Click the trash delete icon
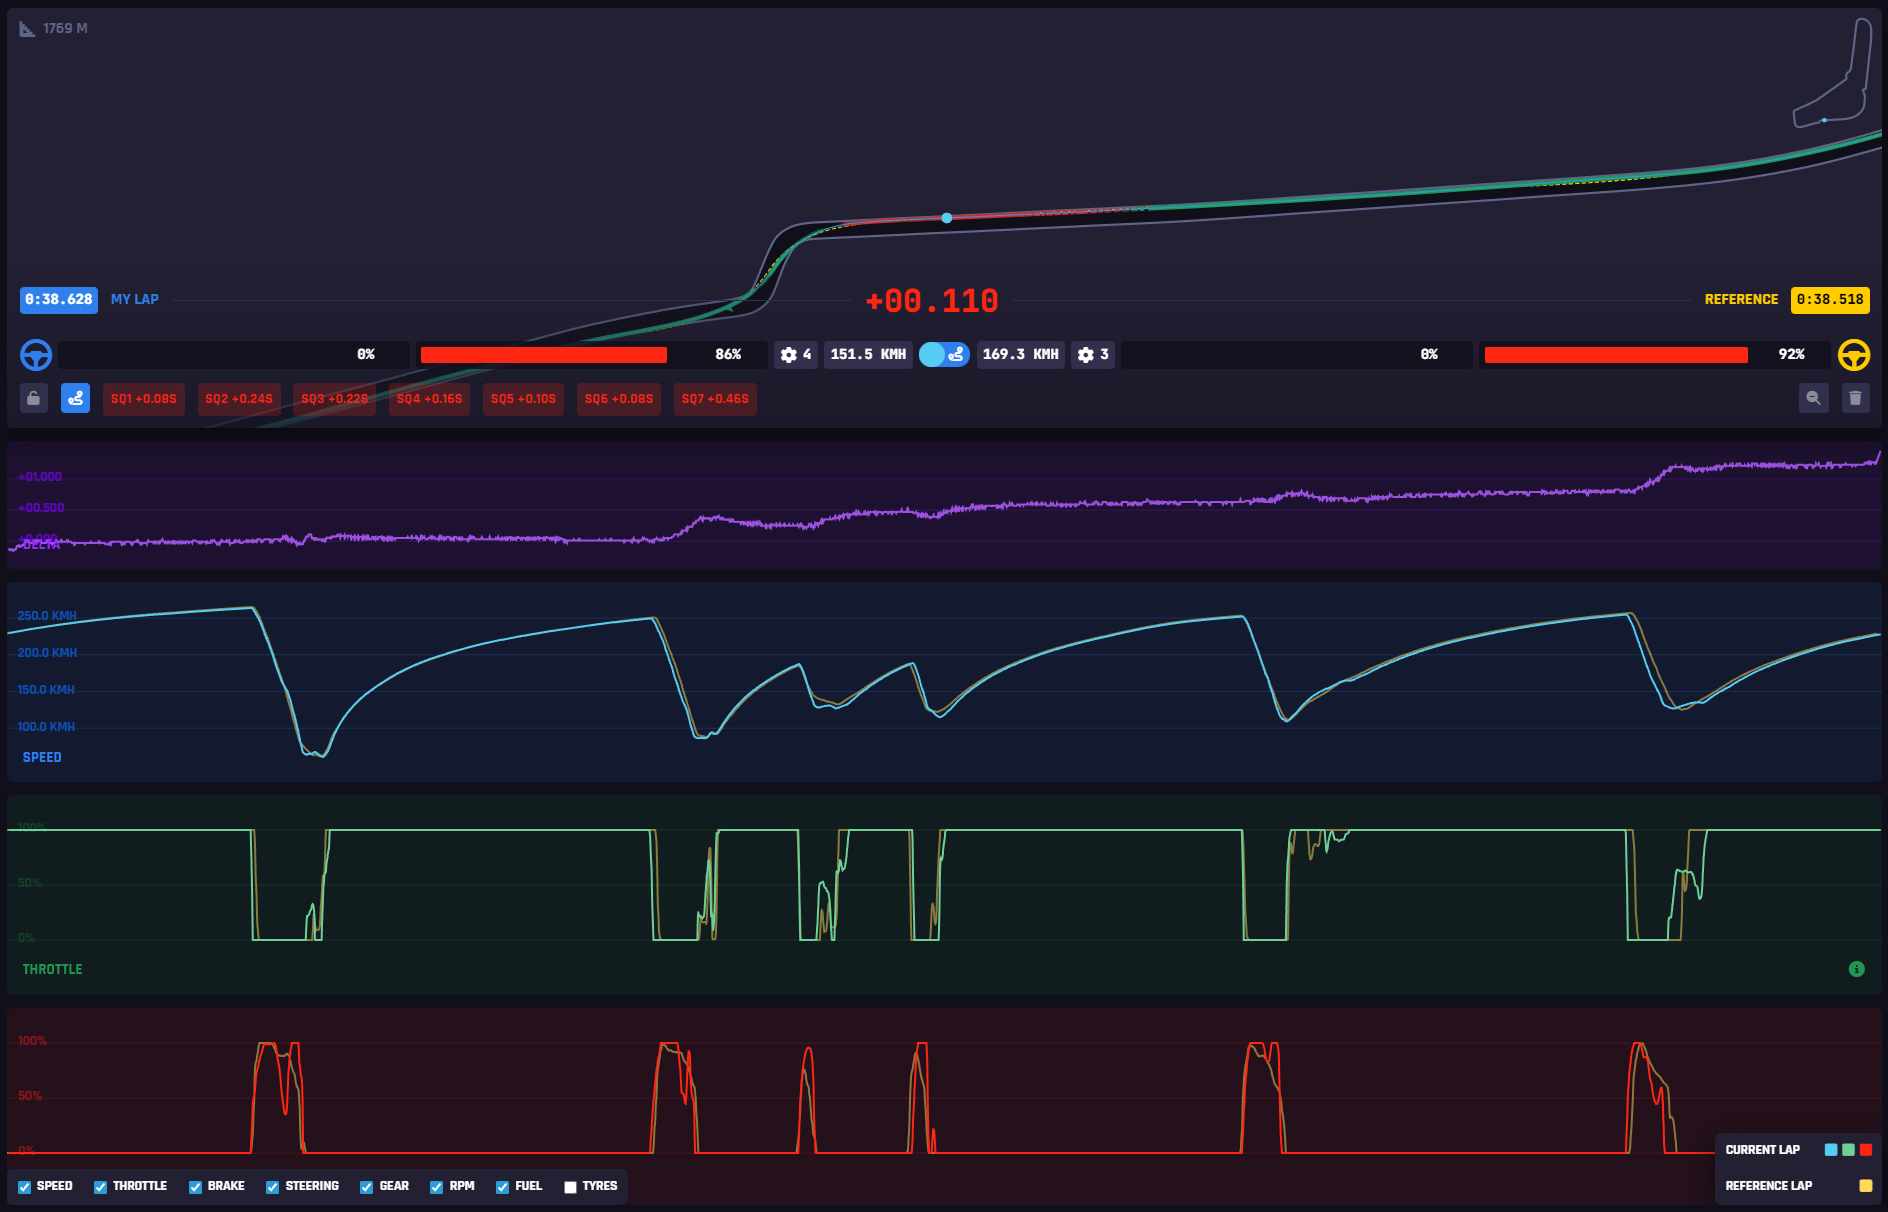 [x=1855, y=398]
